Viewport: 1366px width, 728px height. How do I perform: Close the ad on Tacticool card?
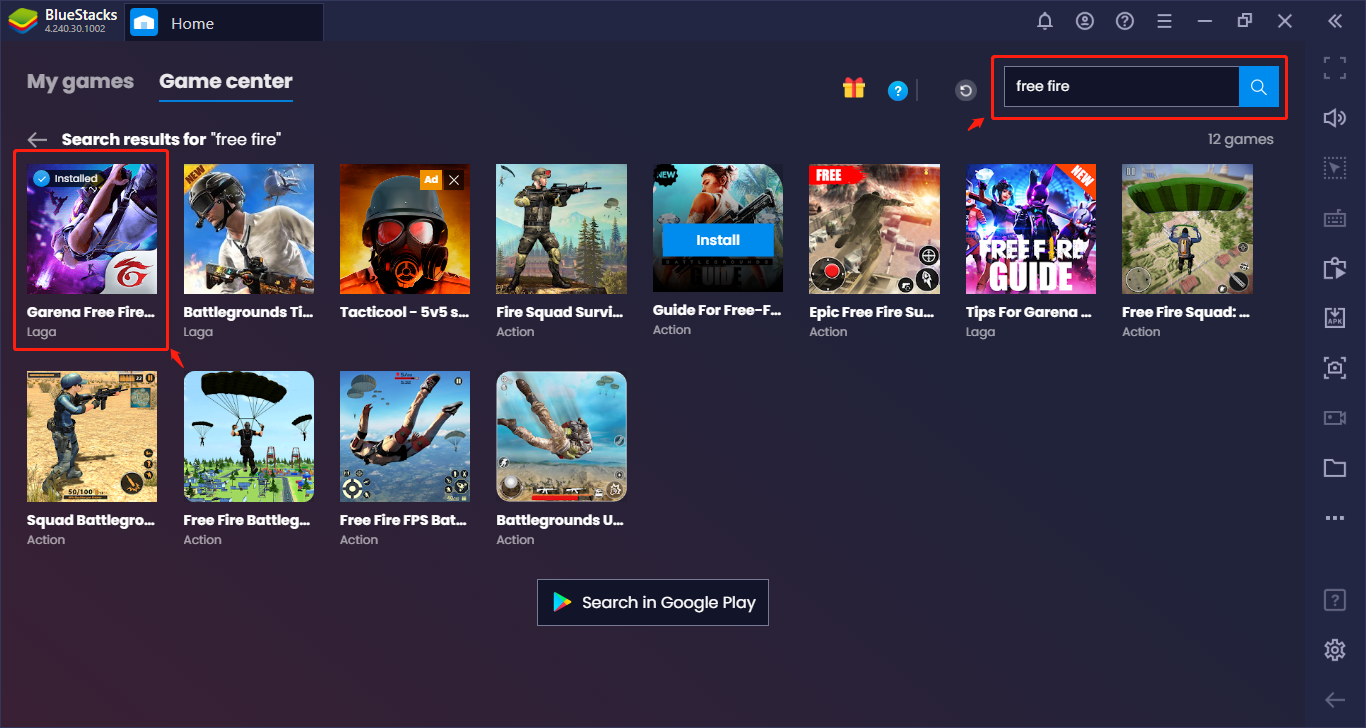click(454, 180)
